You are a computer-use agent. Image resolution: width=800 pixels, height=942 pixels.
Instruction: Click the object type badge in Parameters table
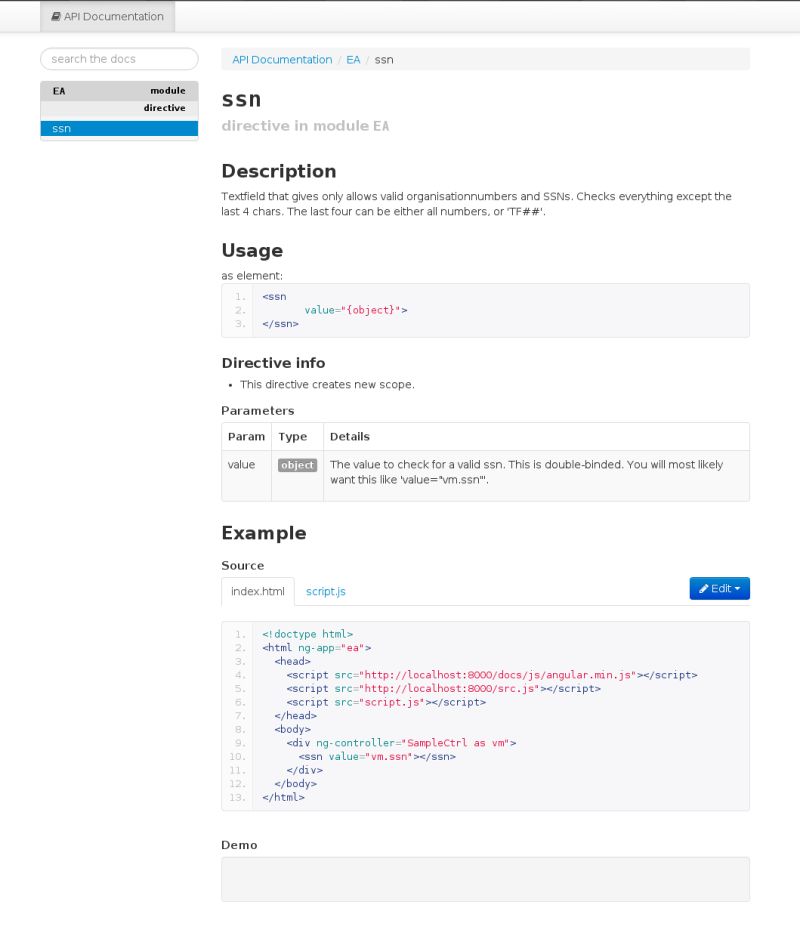coord(297,464)
